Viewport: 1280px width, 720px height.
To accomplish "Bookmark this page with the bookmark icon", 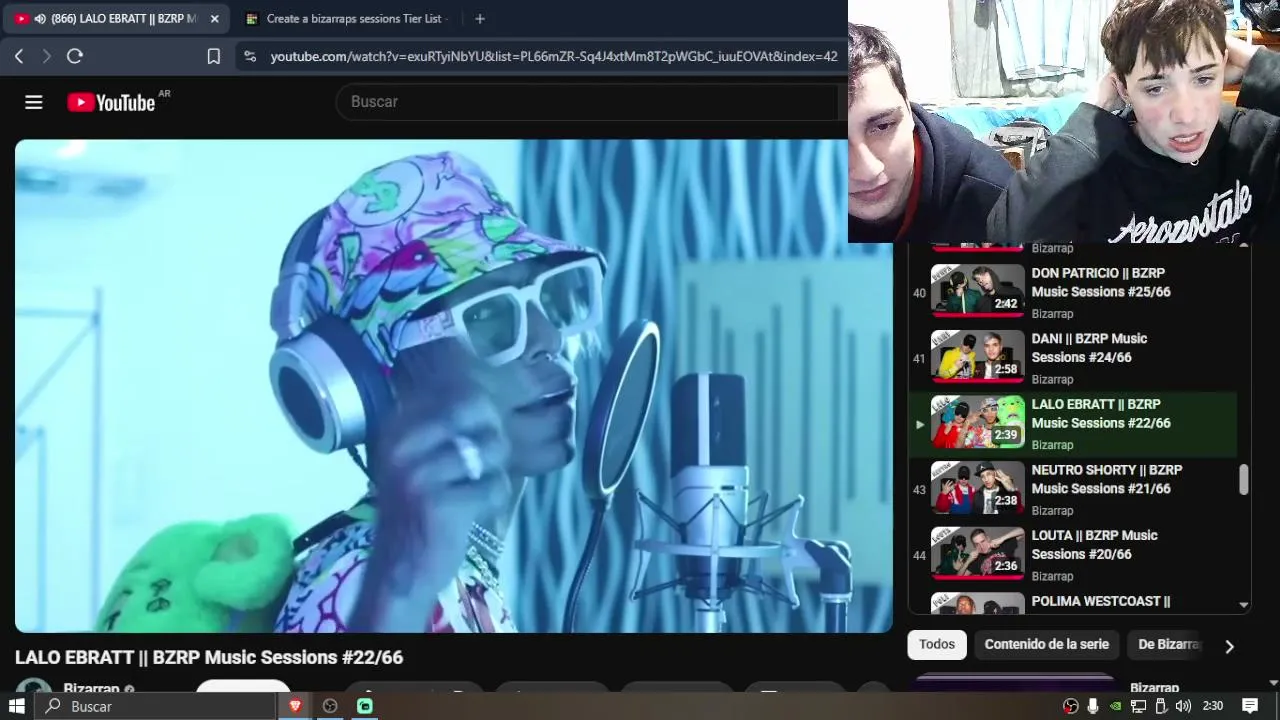I will pyautogui.click(x=213, y=56).
